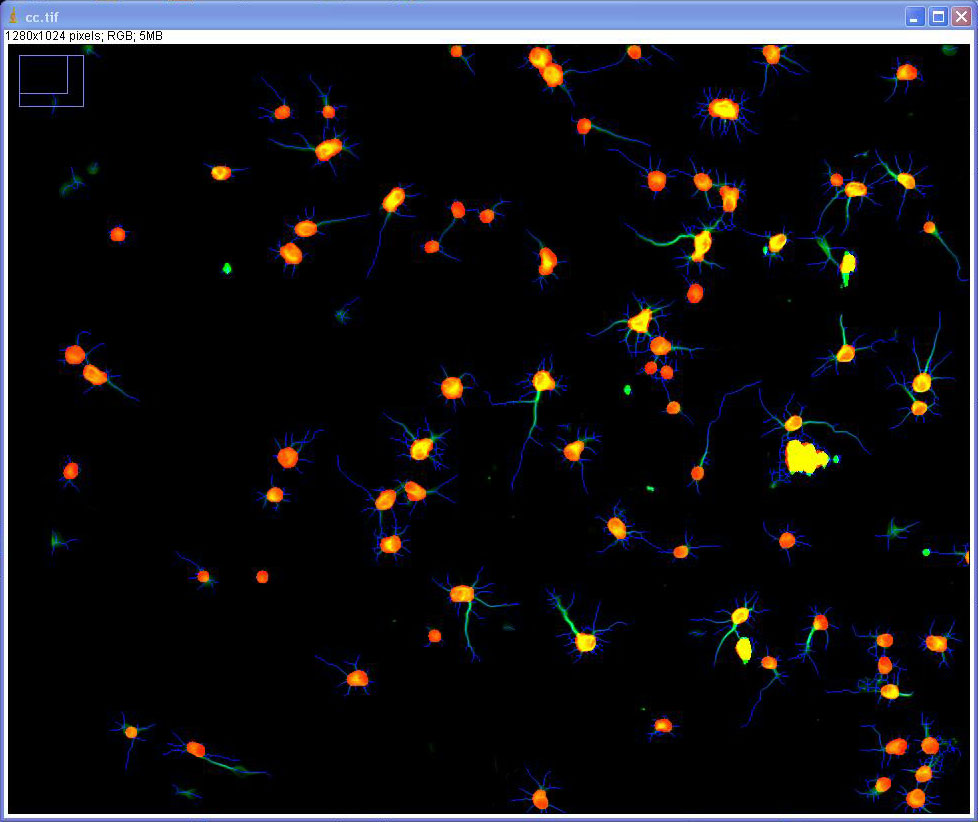Select the small green dot near the left side
Screen dimensions: 978x822
point(227,268)
